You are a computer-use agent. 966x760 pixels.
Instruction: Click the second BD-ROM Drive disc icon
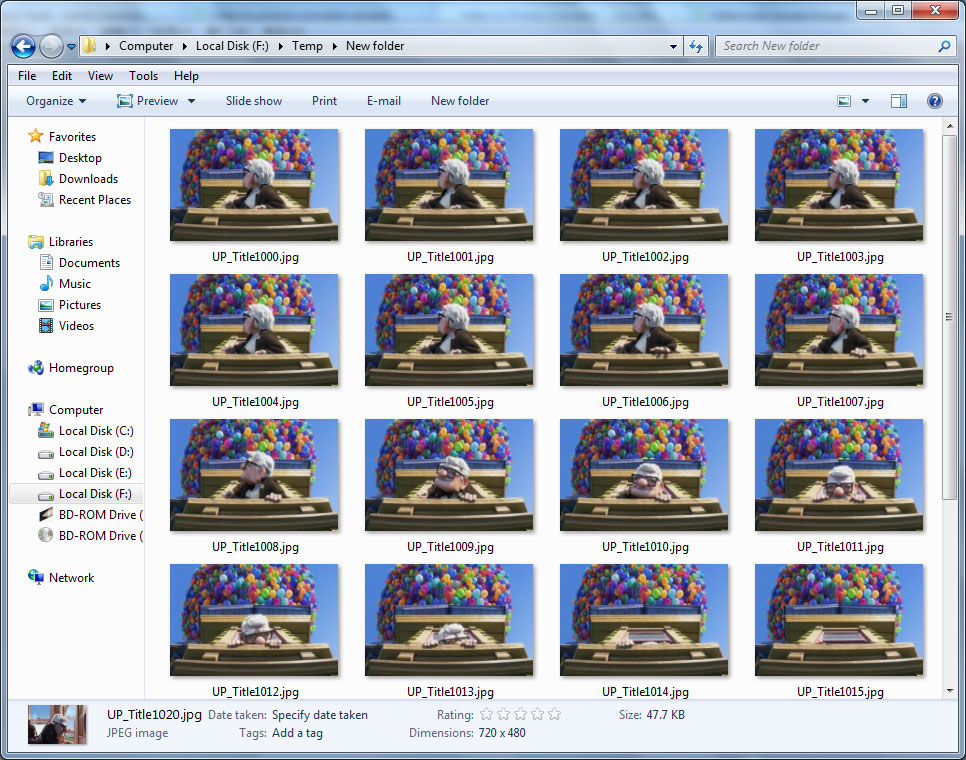46,535
